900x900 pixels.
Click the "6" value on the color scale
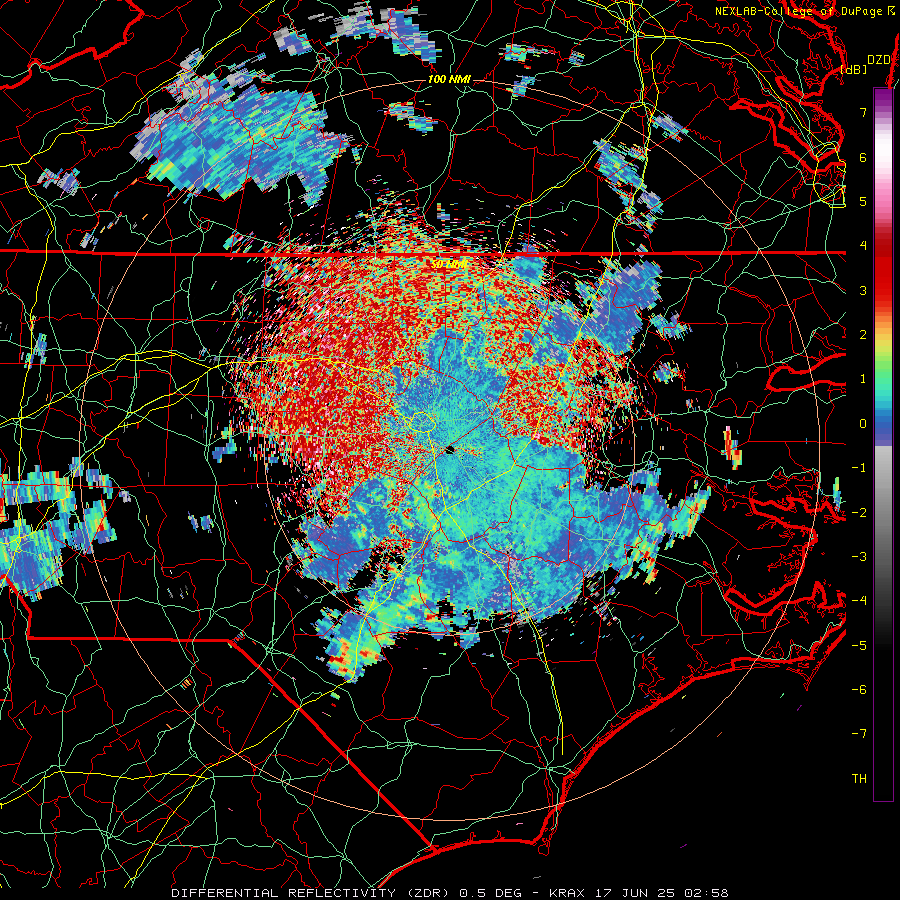863,157
